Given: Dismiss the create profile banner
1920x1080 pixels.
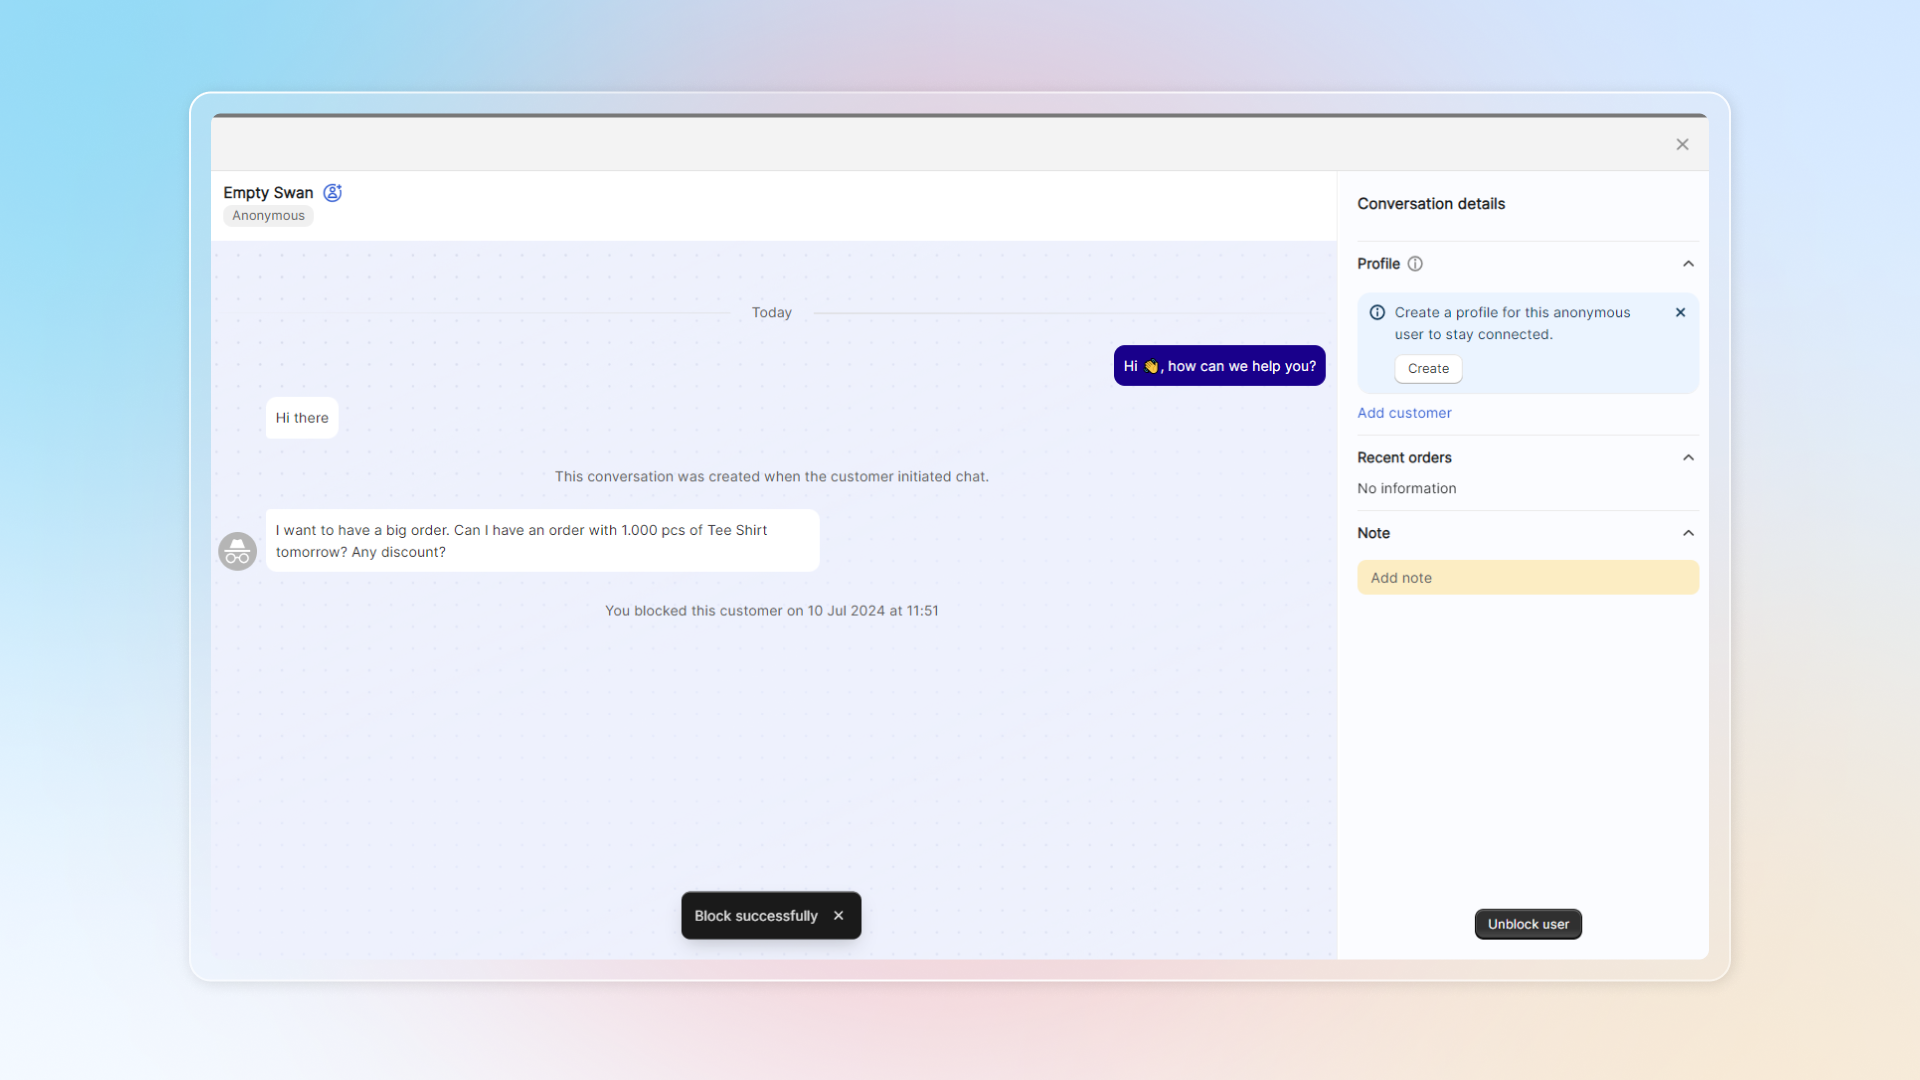Looking at the screenshot, I should pos(1680,313).
